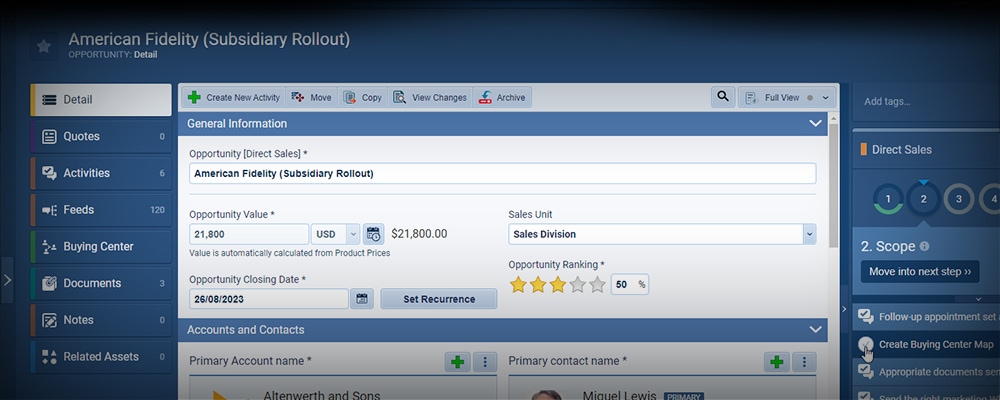The width and height of the screenshot is (1000, 400).
Task: Click the Scope info icon
Action: 925,246
